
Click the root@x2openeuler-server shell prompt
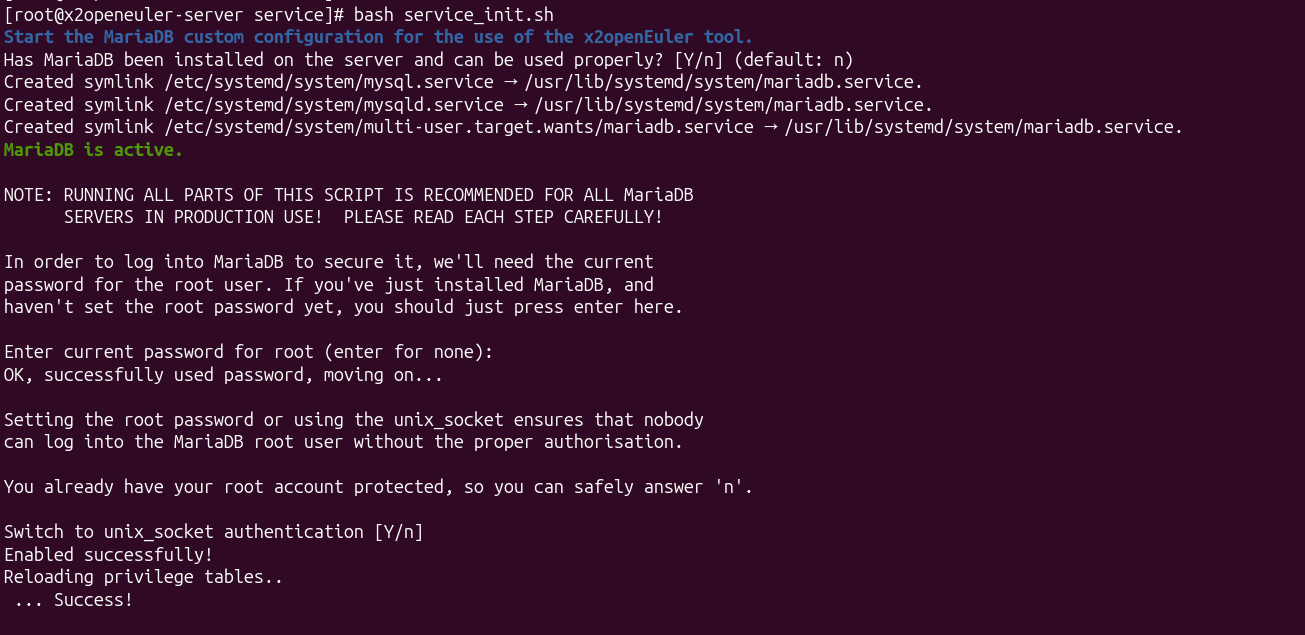[x=174, y=15]
